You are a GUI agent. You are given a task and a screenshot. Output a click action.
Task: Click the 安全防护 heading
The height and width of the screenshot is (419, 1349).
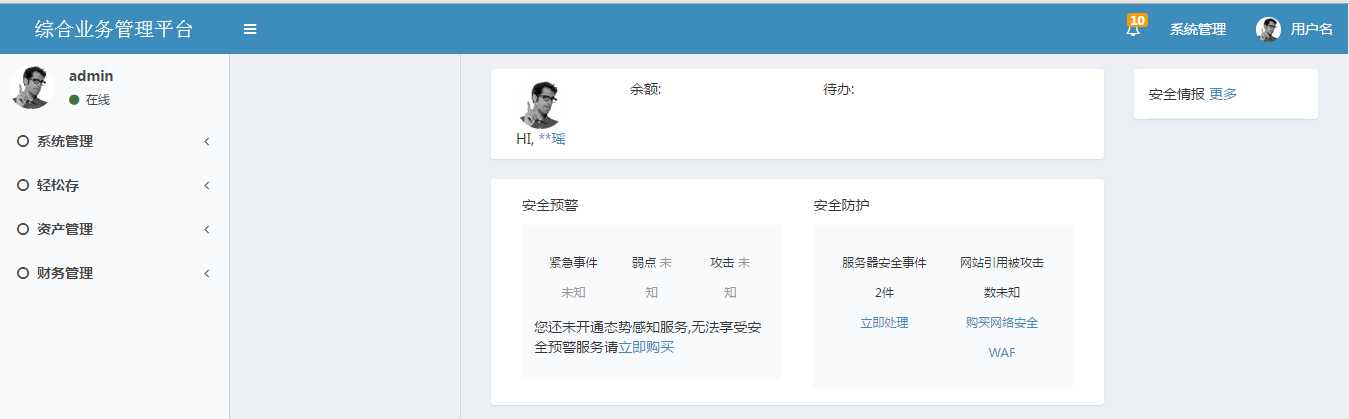[842, 205]
